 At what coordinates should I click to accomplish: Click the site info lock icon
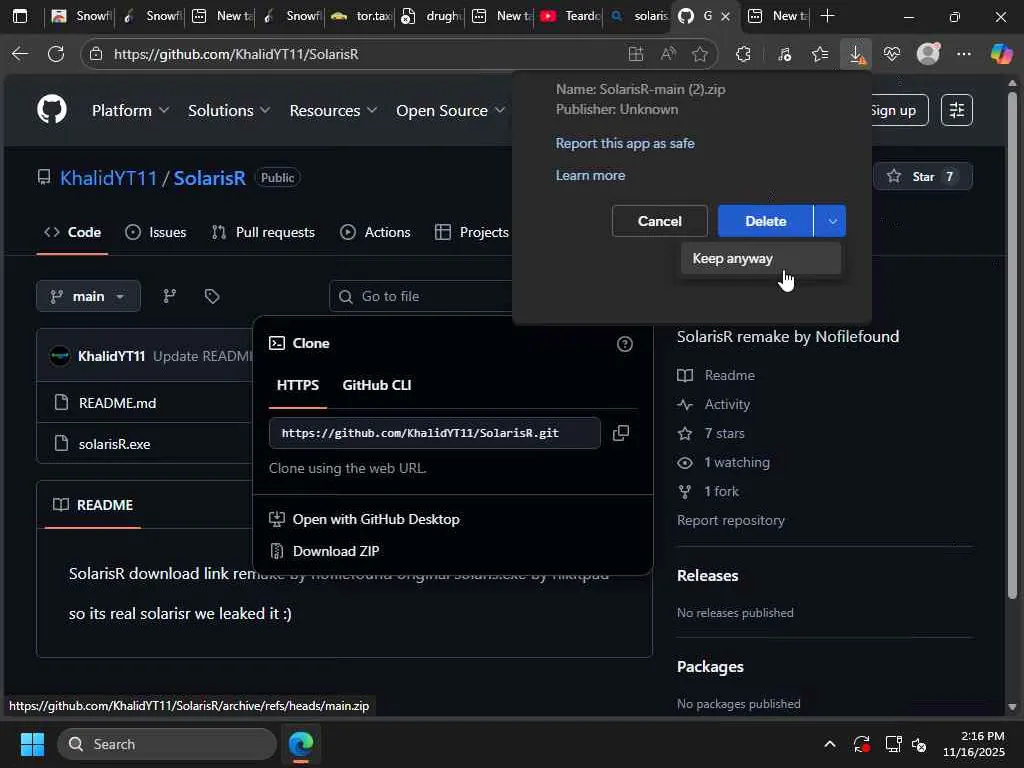[x=96, y=54]
